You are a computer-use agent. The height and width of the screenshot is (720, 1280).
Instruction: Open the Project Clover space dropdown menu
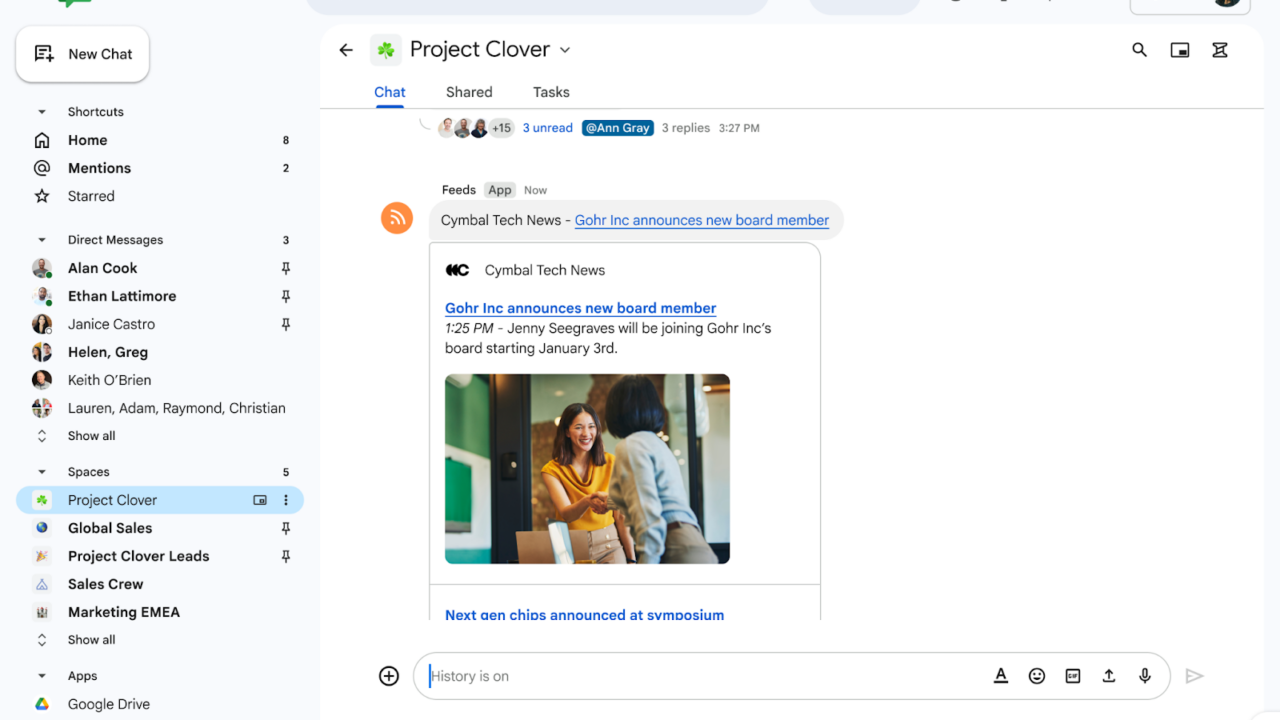pos(565,49)
